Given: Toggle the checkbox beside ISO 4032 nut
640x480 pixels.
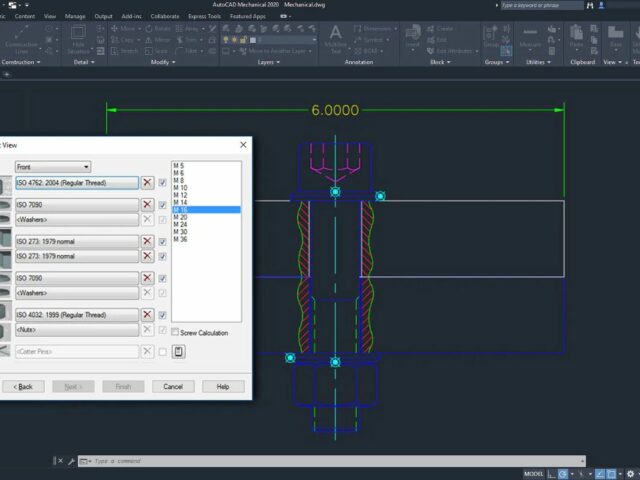Looking at the screenshot, I should click(162, 315).
